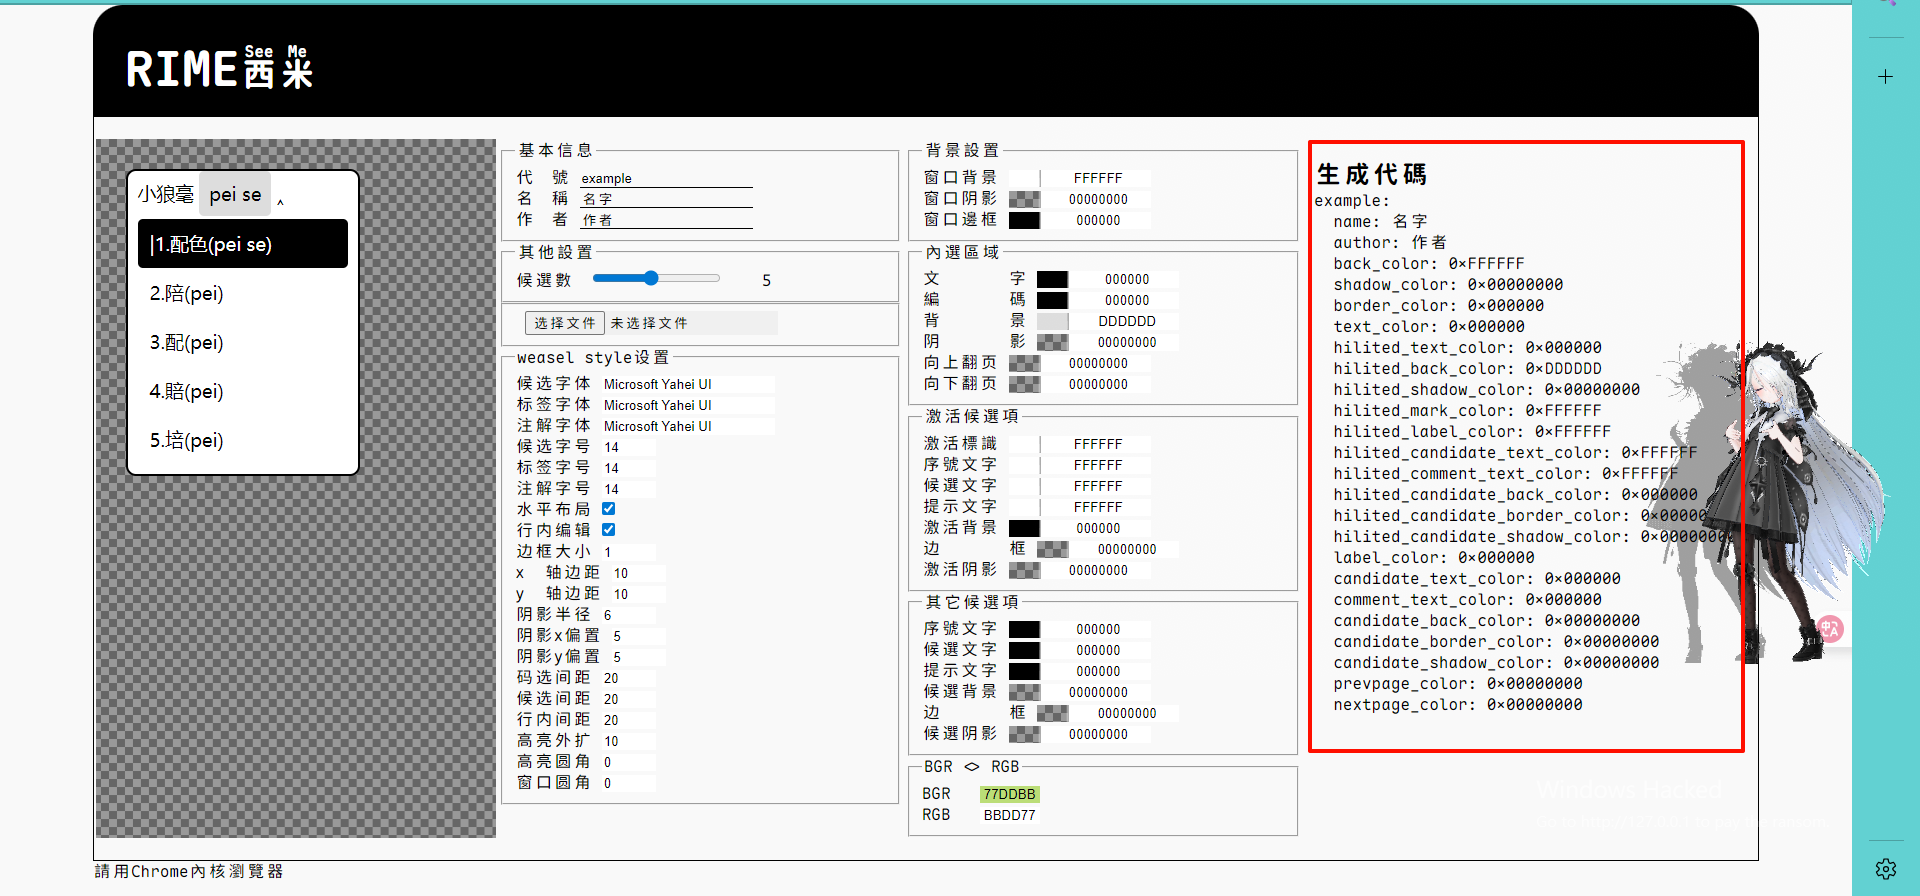Click the BGR to RGB swap arrows
The height and width of the screenshot is (896, 1920).
pos(971,767)
